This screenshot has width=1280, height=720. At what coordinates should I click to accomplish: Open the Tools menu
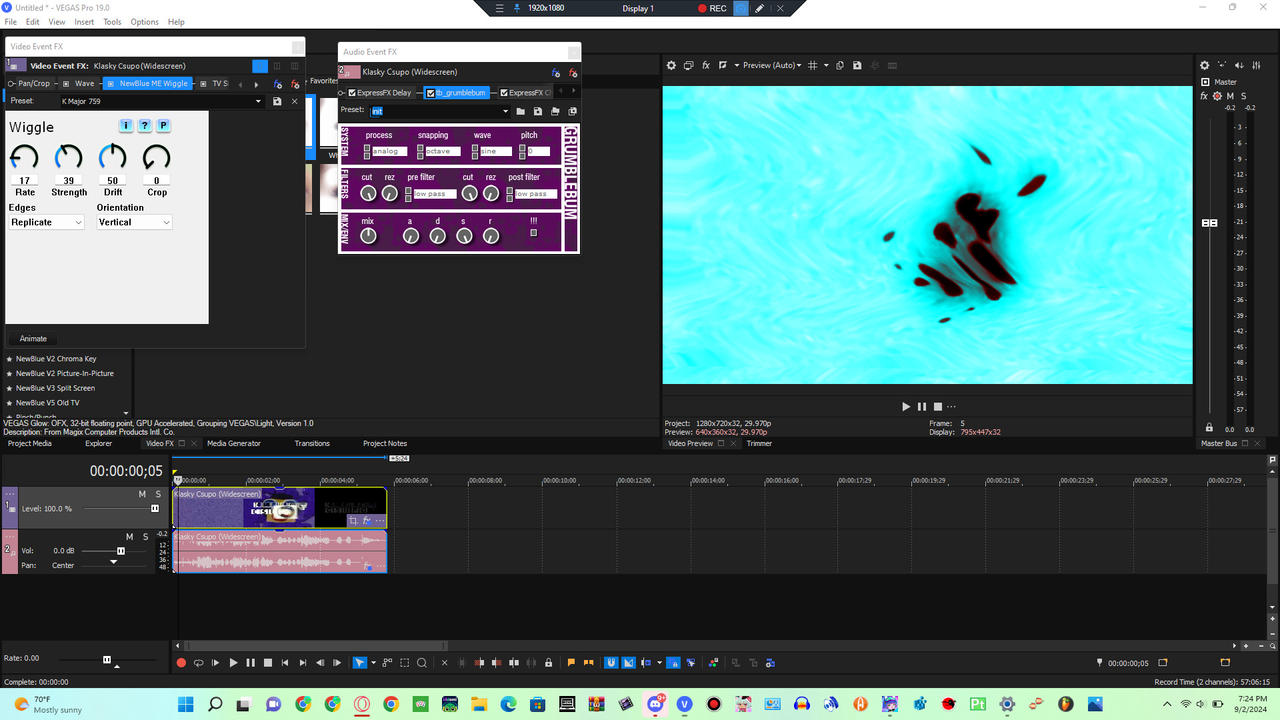pos(112,22)
